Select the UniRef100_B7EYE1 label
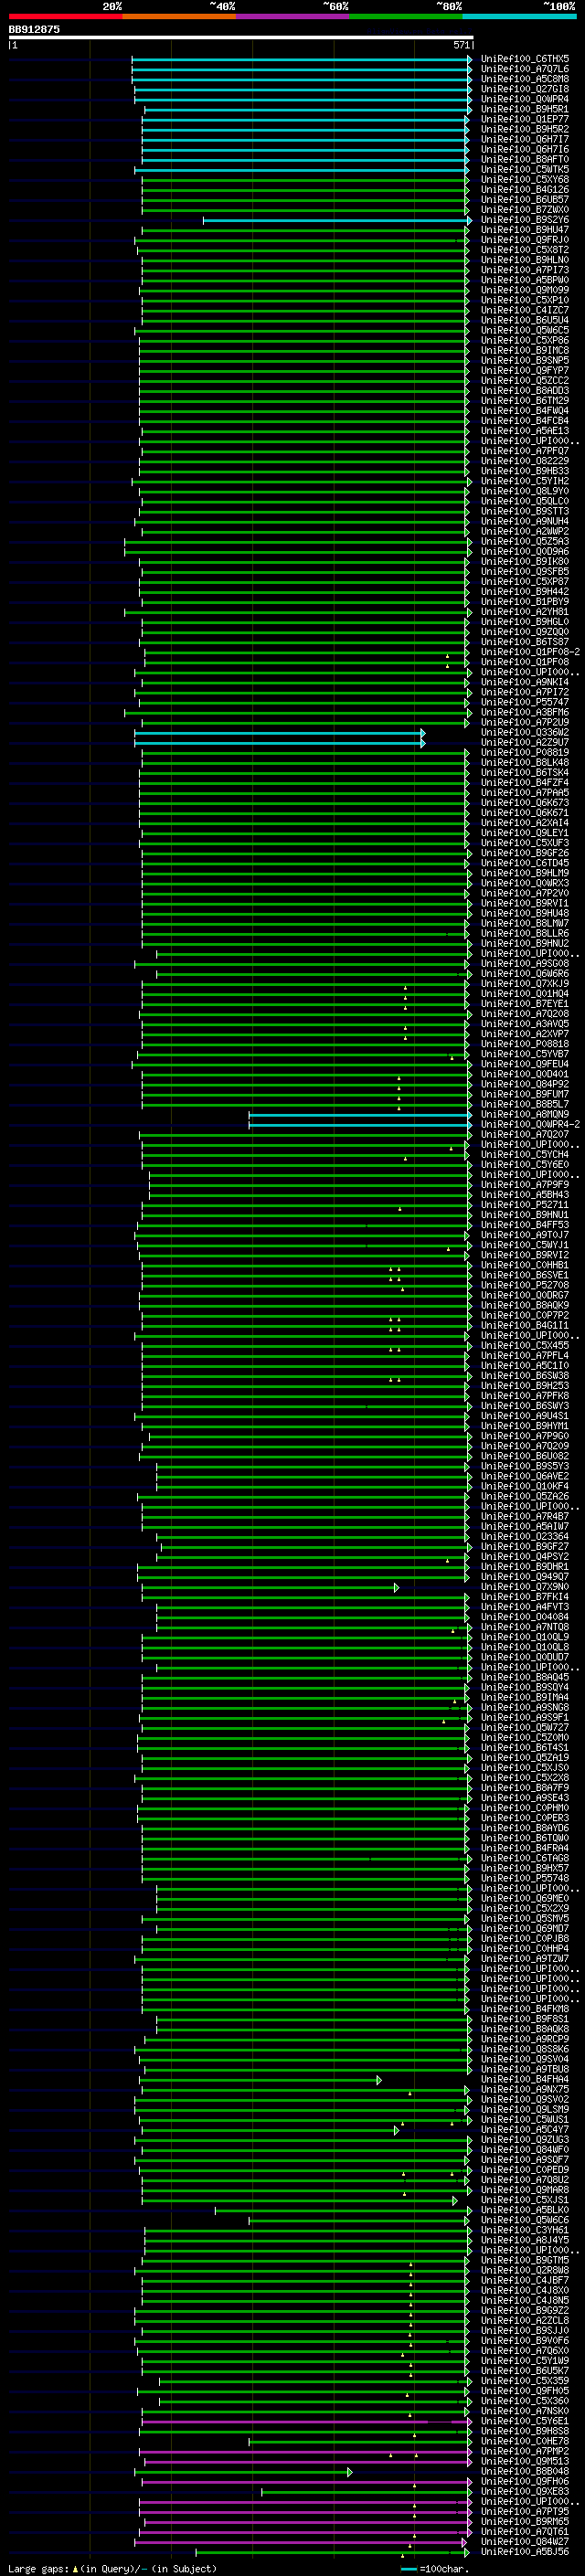 point(525,1004)
